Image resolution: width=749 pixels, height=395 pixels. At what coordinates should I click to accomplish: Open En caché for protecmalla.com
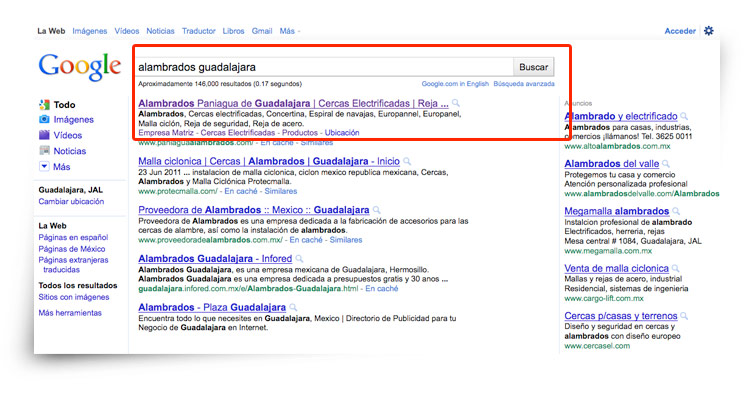point(241,191)
